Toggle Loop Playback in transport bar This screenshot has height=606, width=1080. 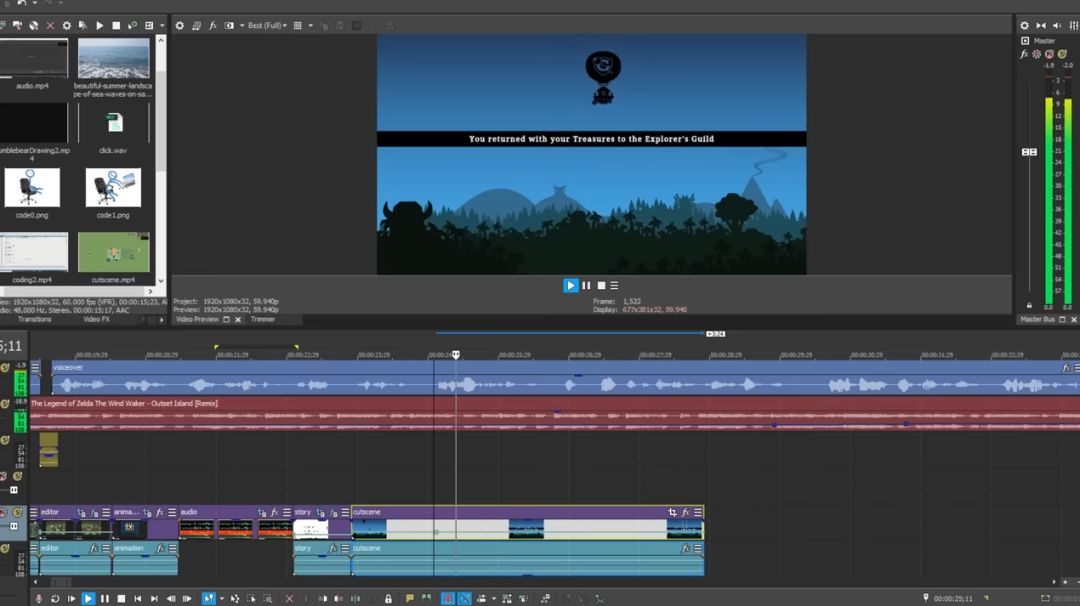tap(55, 599)
